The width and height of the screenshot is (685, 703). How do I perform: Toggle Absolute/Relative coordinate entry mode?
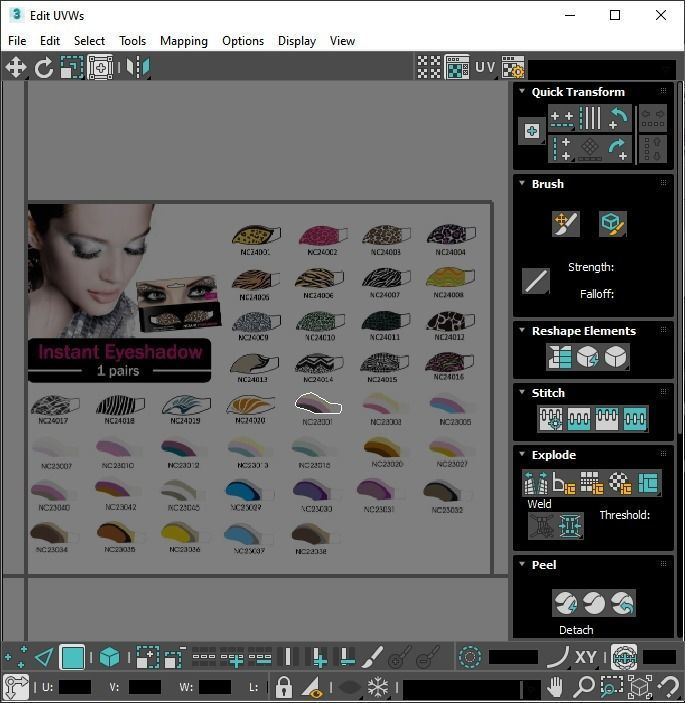17,687
